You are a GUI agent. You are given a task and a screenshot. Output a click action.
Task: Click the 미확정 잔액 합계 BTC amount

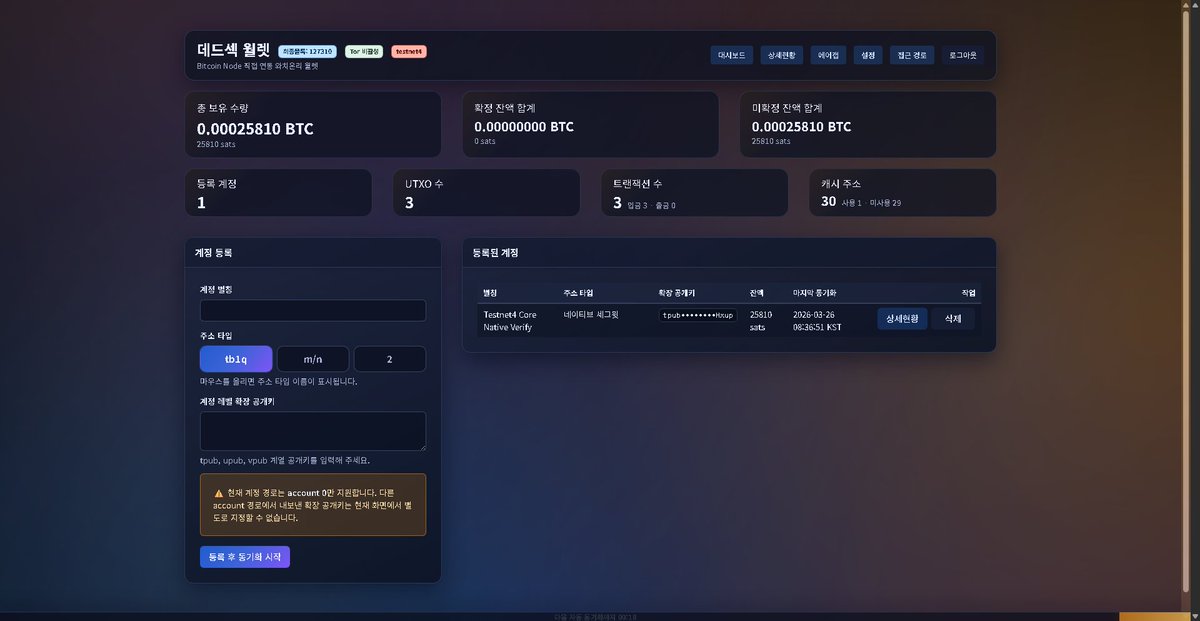(801, 127)
